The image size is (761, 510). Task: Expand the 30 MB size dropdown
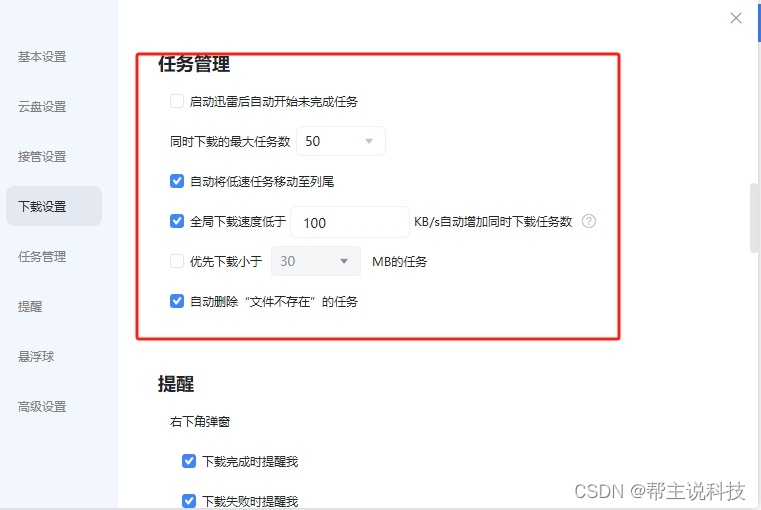point(315,261)
